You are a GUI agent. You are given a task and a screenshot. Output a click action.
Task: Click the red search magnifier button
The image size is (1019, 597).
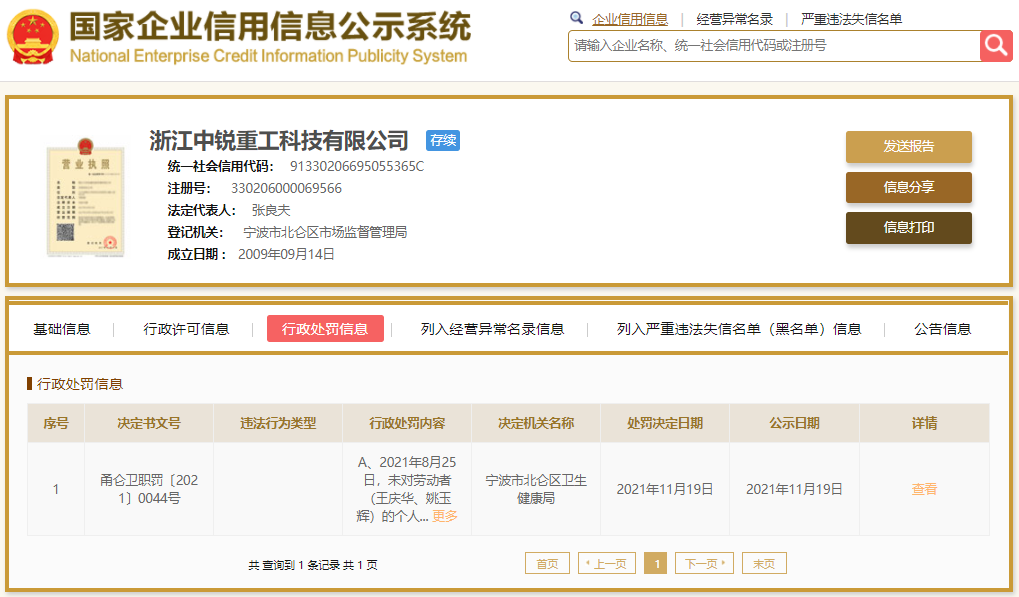(996, 45)
